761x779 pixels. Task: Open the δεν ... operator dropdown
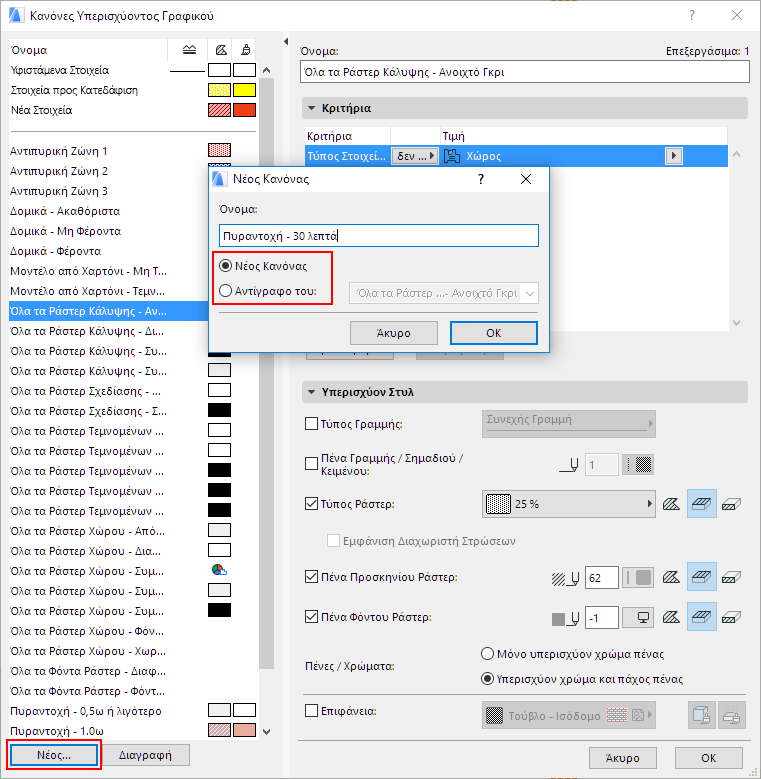(415, 156)
